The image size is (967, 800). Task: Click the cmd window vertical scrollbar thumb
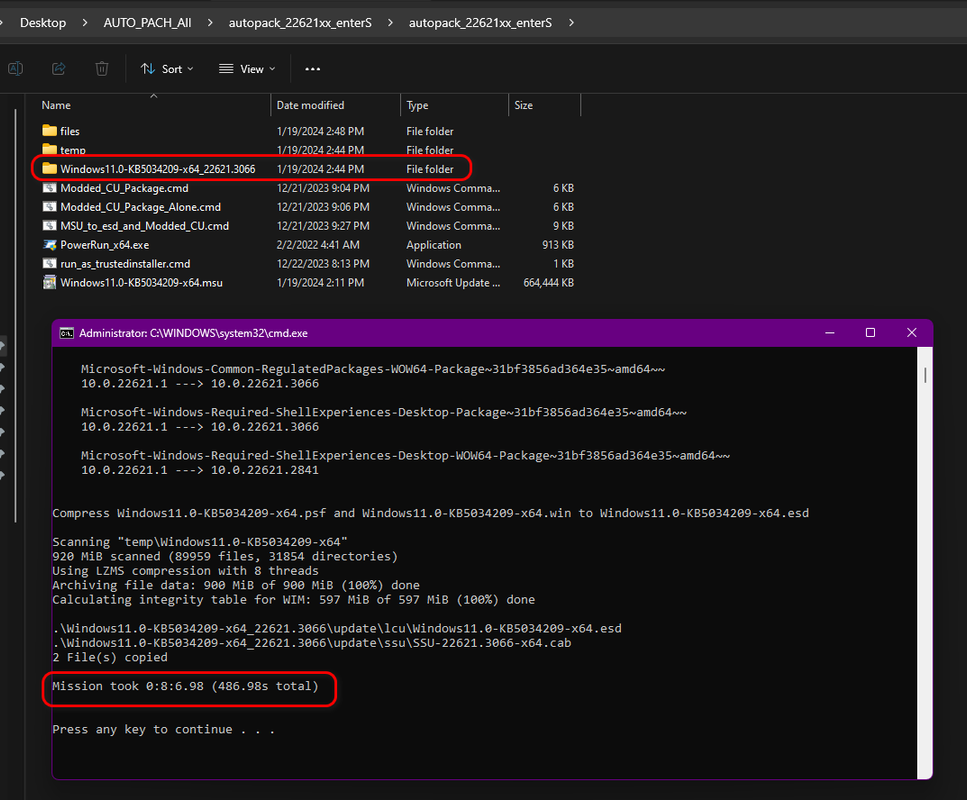point(925,374)
